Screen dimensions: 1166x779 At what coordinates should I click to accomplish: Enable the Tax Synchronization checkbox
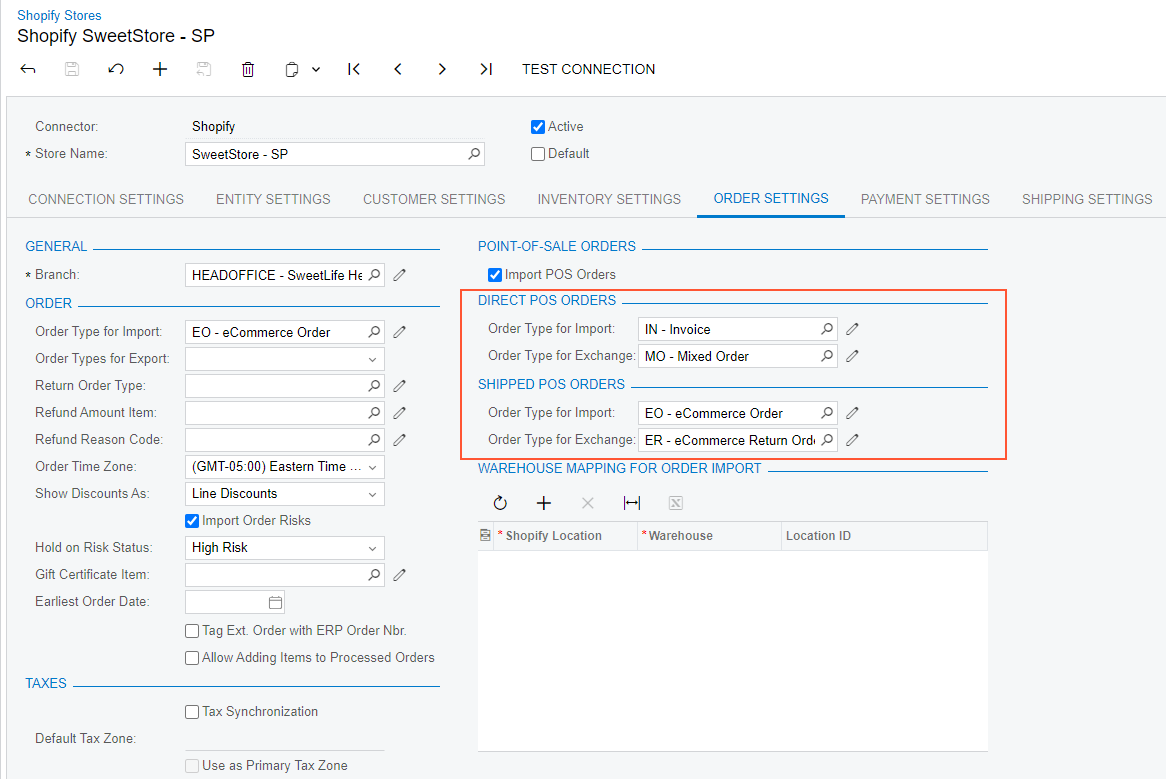[192, 712]
